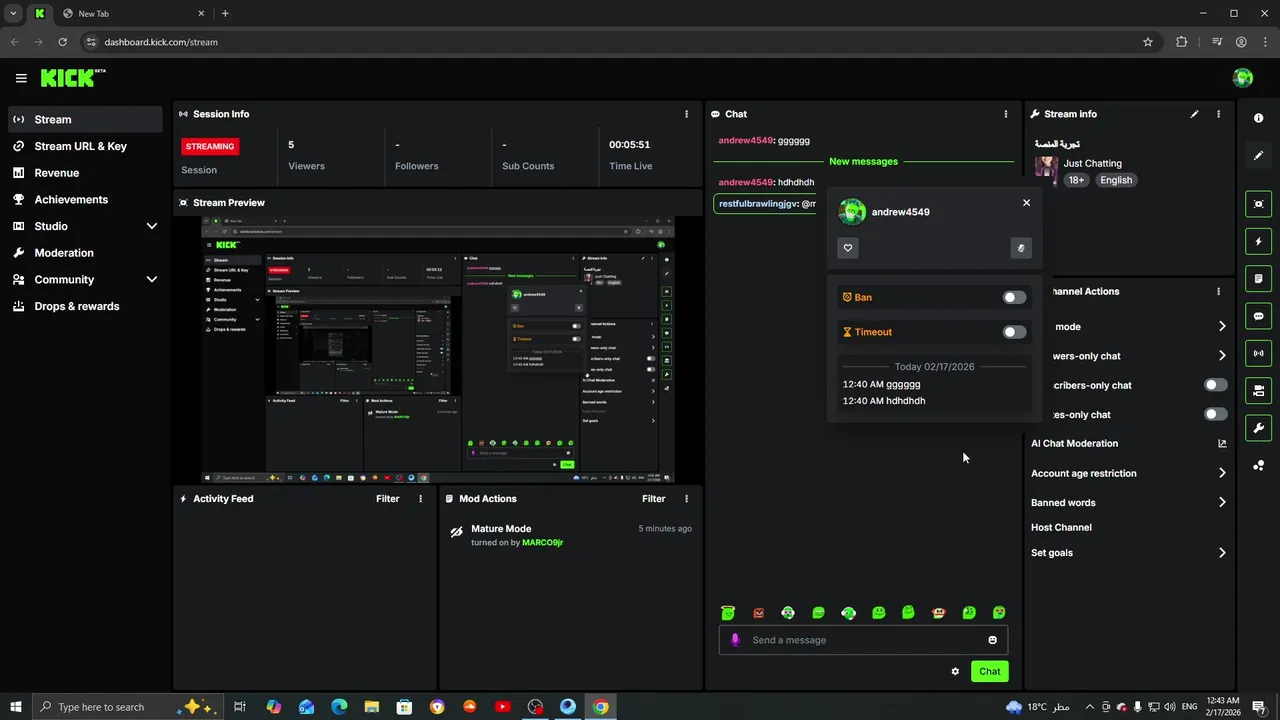Screen dimensions: 1280x720
Task: Open Session Info panel options menu
Action: tap(686, 114)
